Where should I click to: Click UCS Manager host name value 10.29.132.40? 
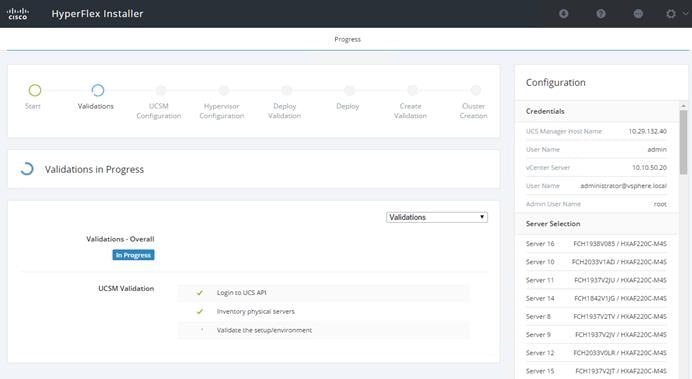pyautogui.click(x=647, y=131)
